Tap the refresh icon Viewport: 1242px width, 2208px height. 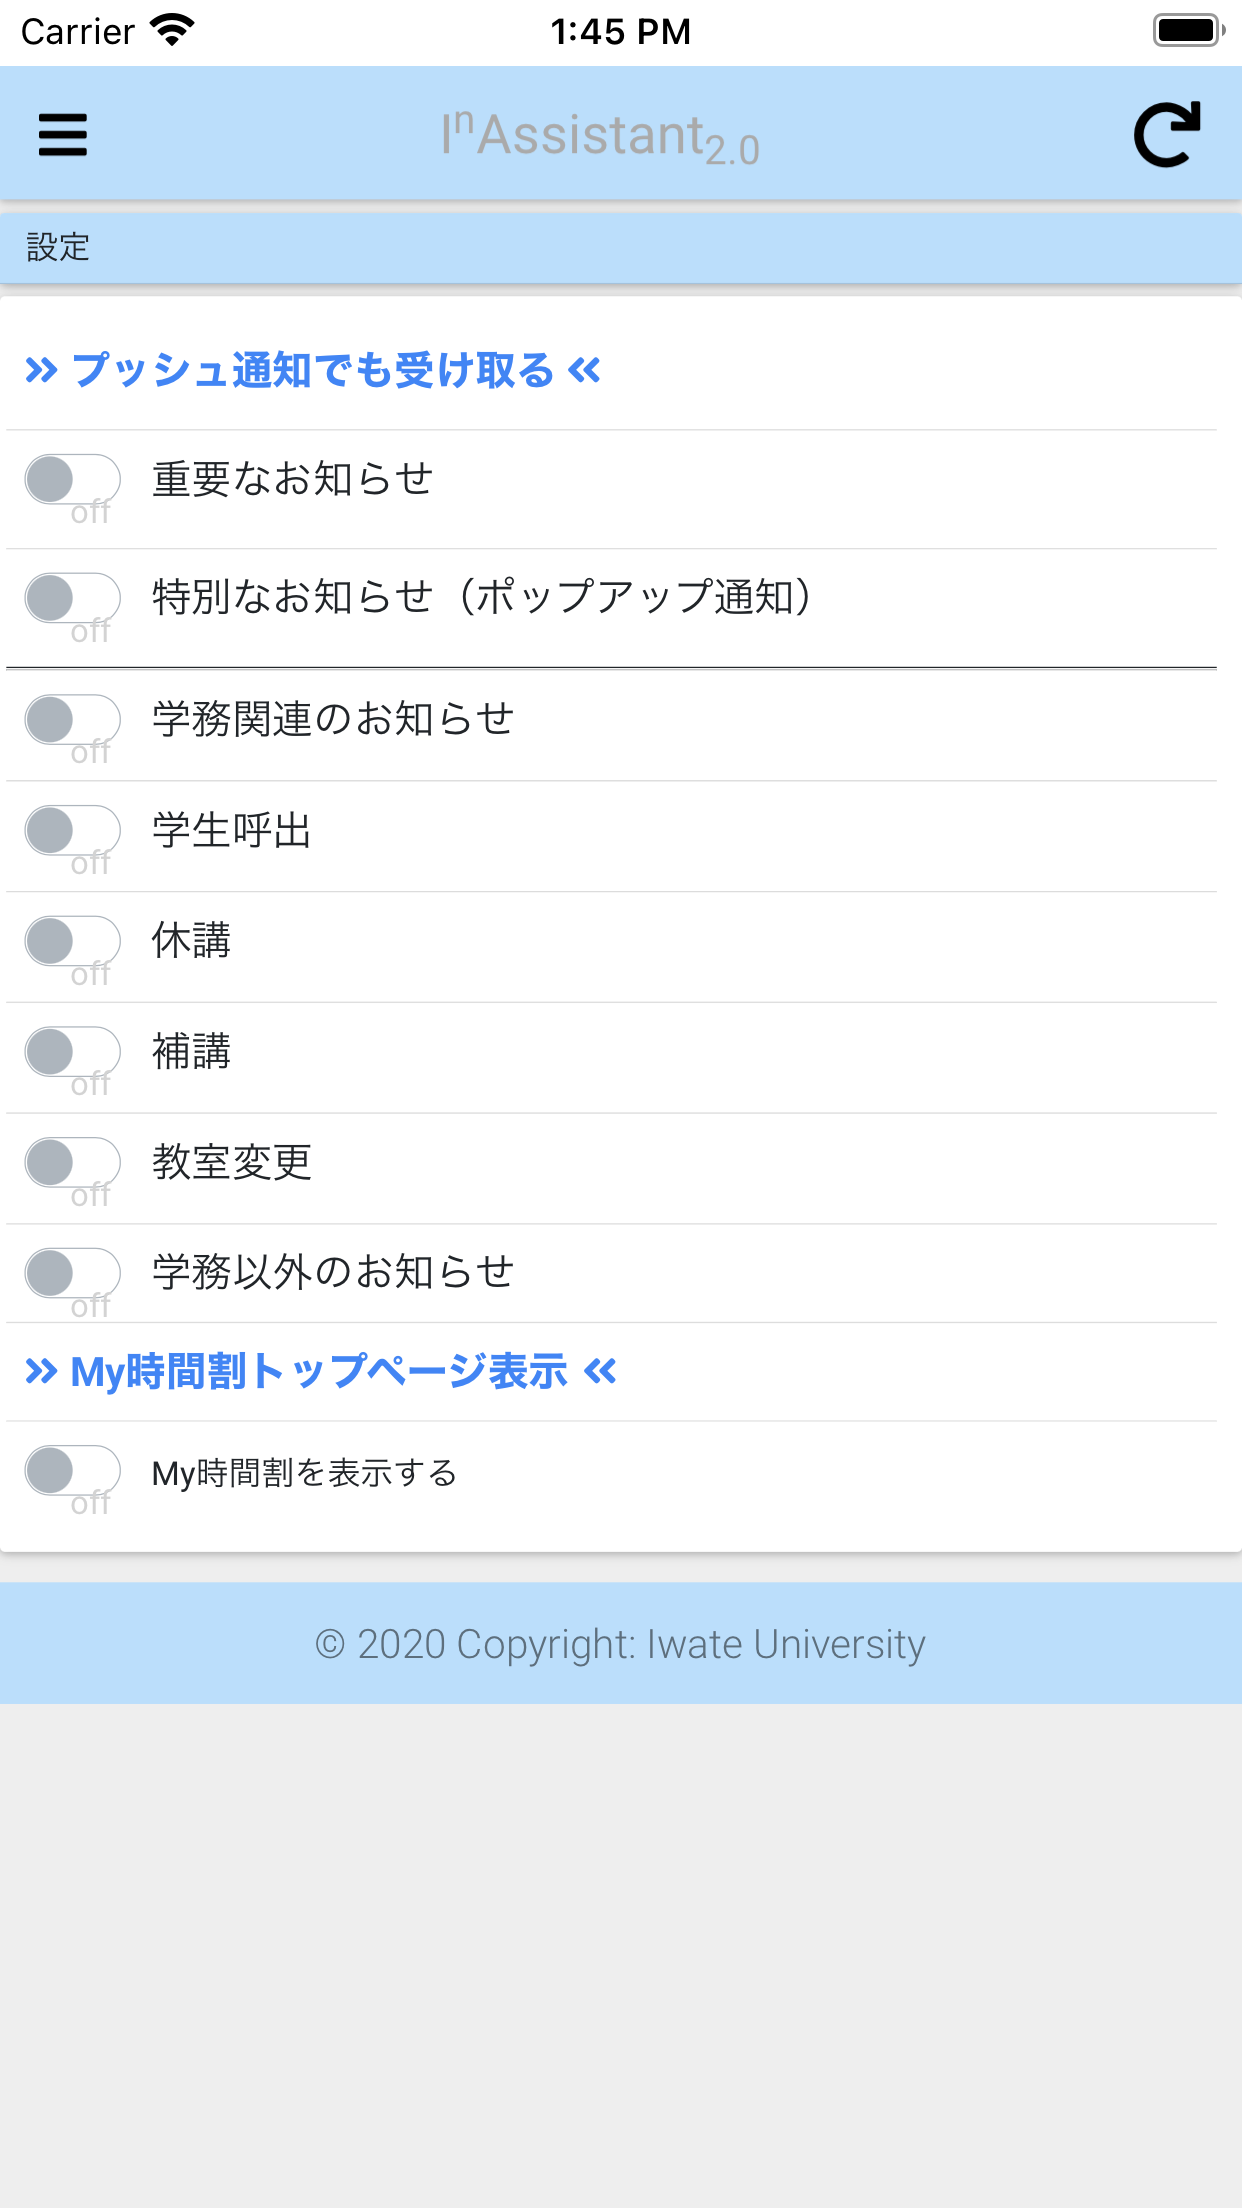tap(1166, 135)
